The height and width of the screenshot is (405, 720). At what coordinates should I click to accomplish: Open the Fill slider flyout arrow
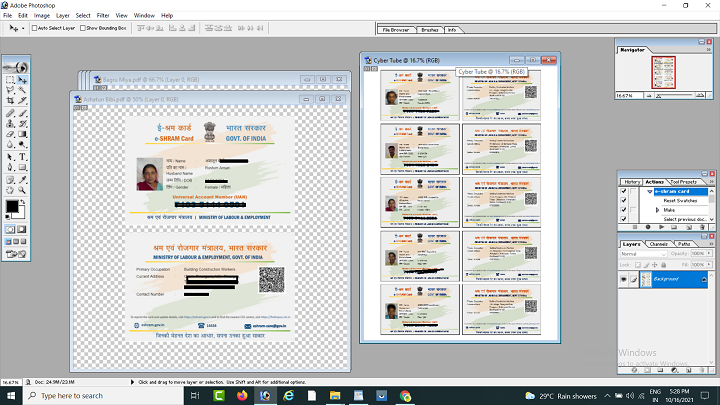[x=709, y=265]
